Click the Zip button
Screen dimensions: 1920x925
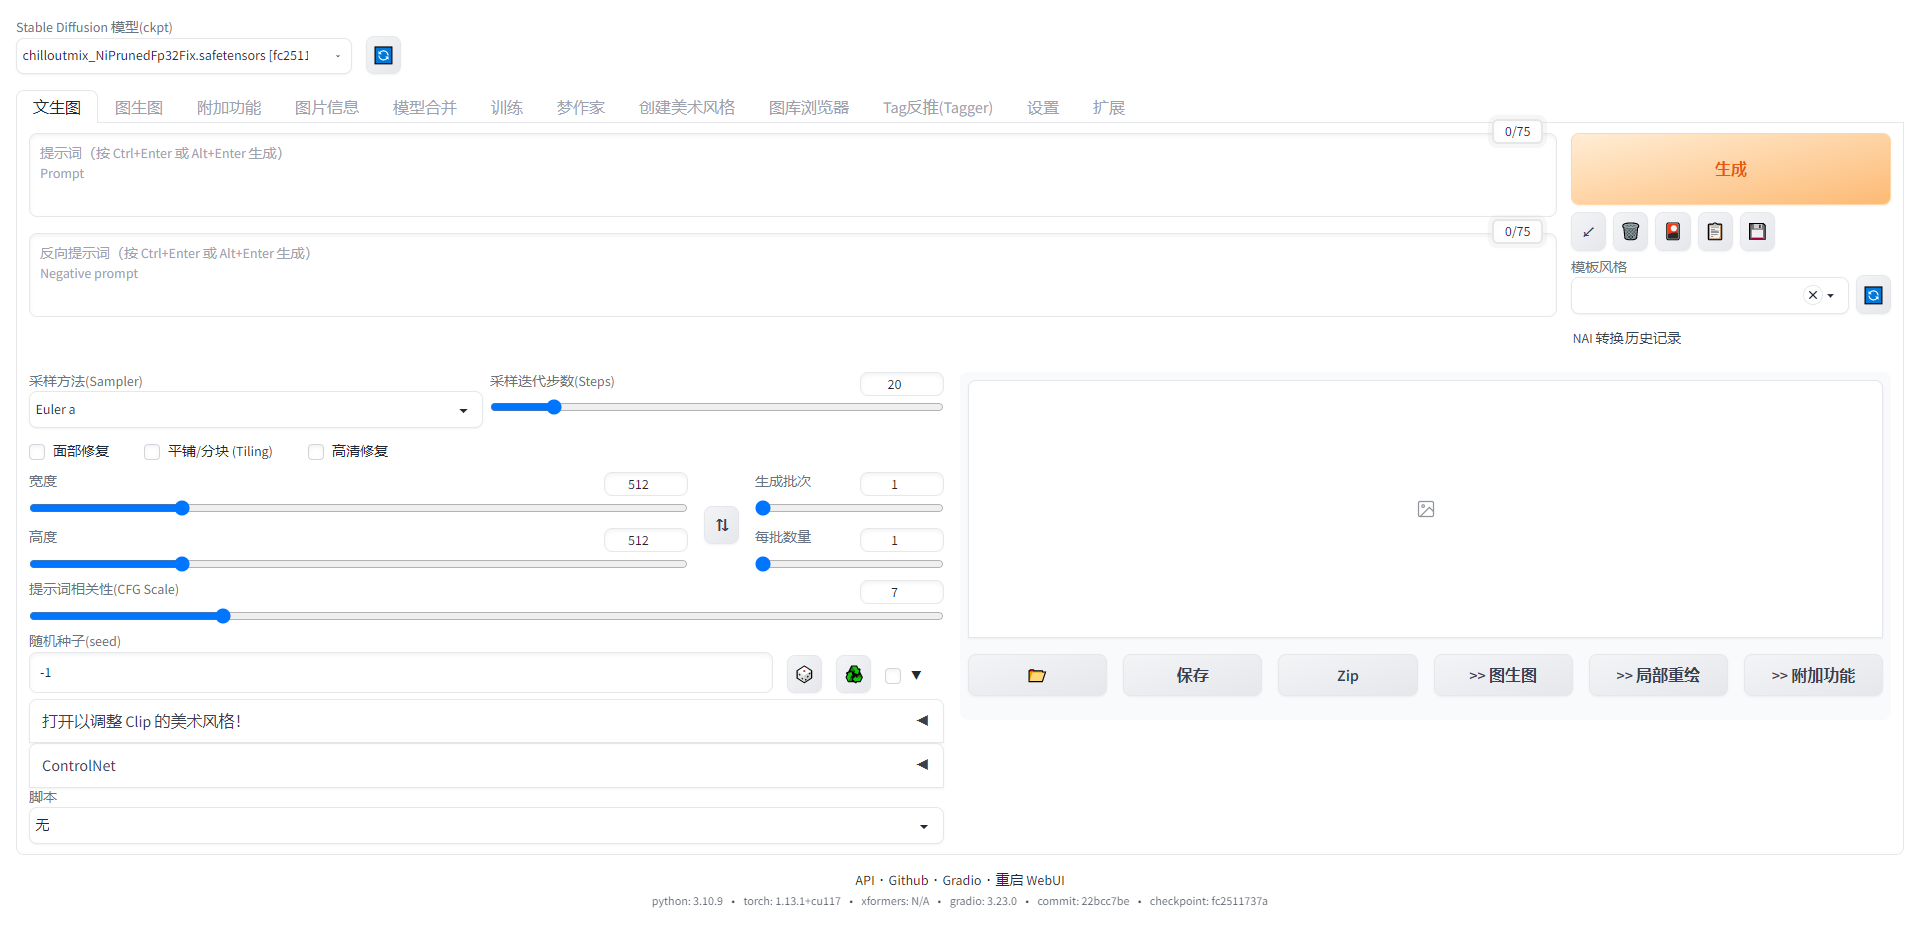click(x=1347, y=676)
